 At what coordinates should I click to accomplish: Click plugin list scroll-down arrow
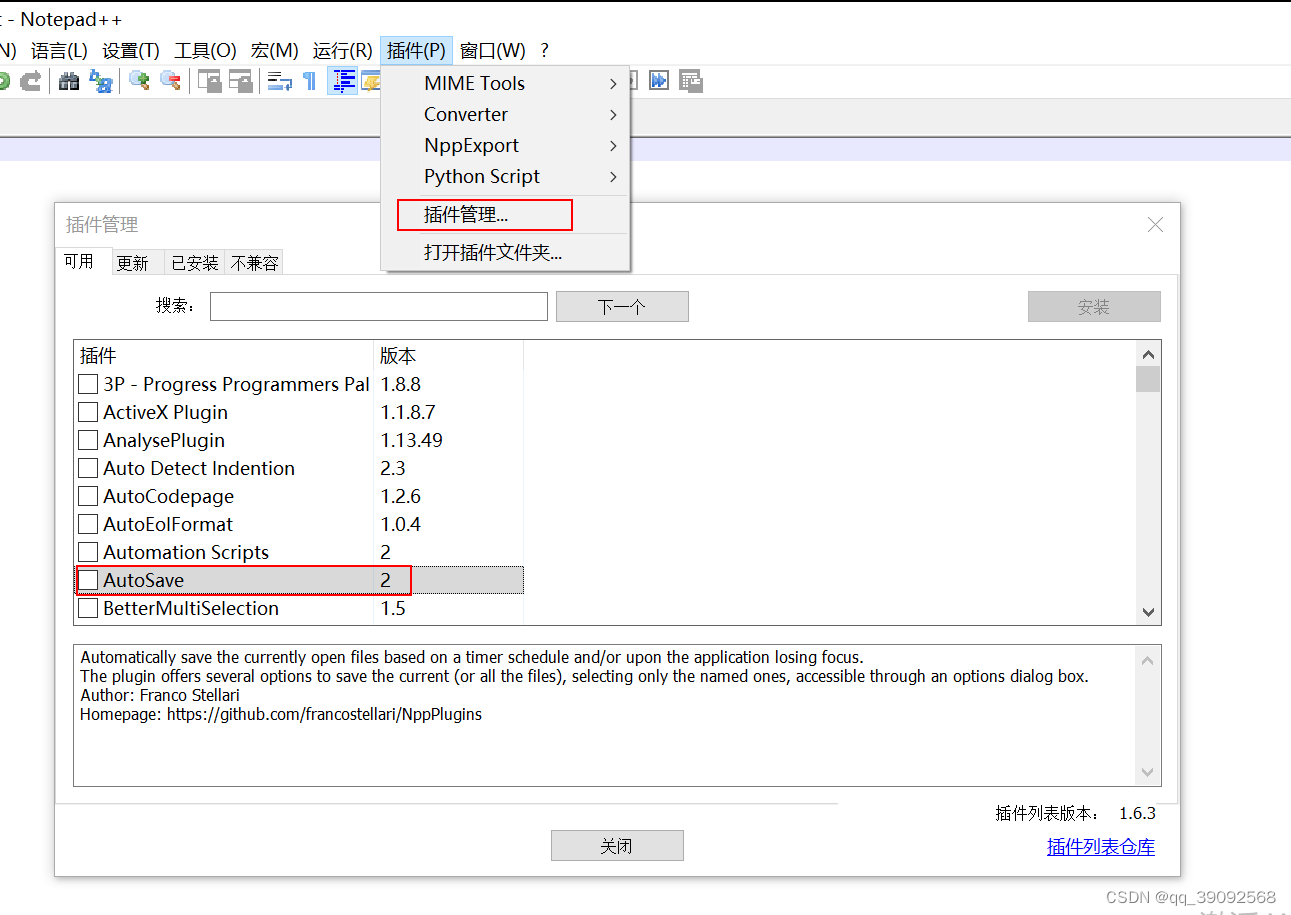tap(1148, 612)
